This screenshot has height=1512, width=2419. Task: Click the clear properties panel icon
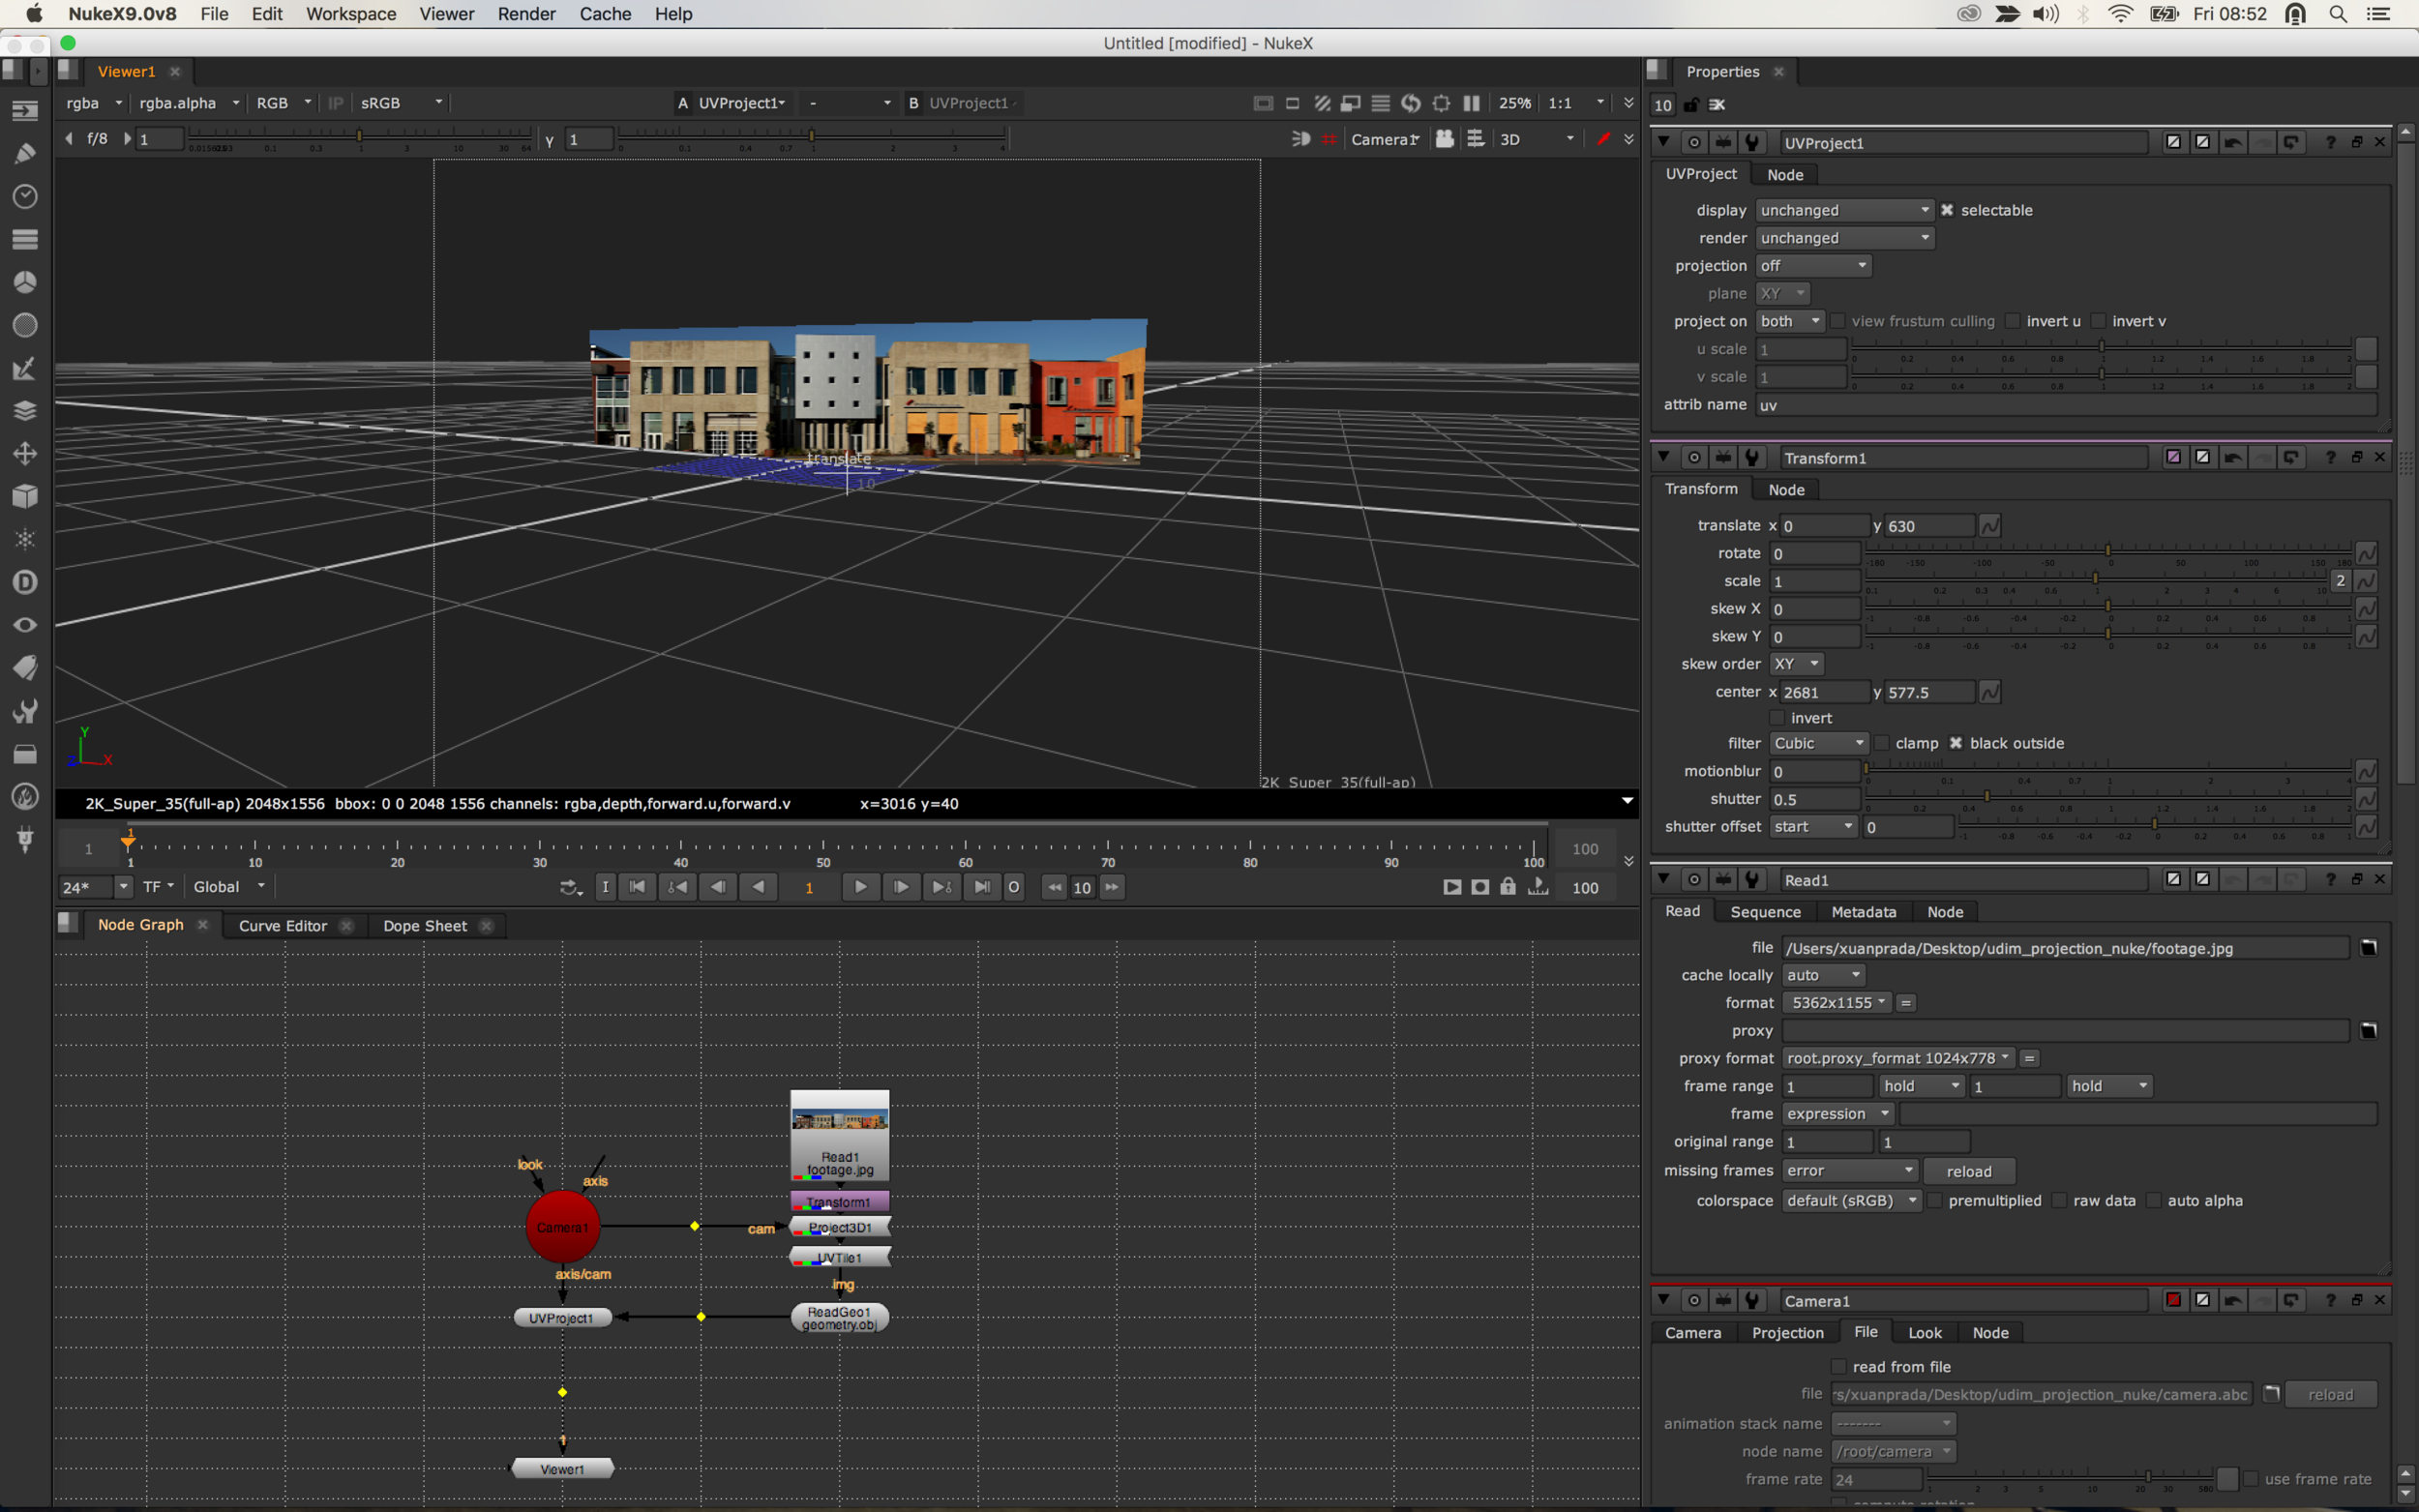coord(1717,105)
